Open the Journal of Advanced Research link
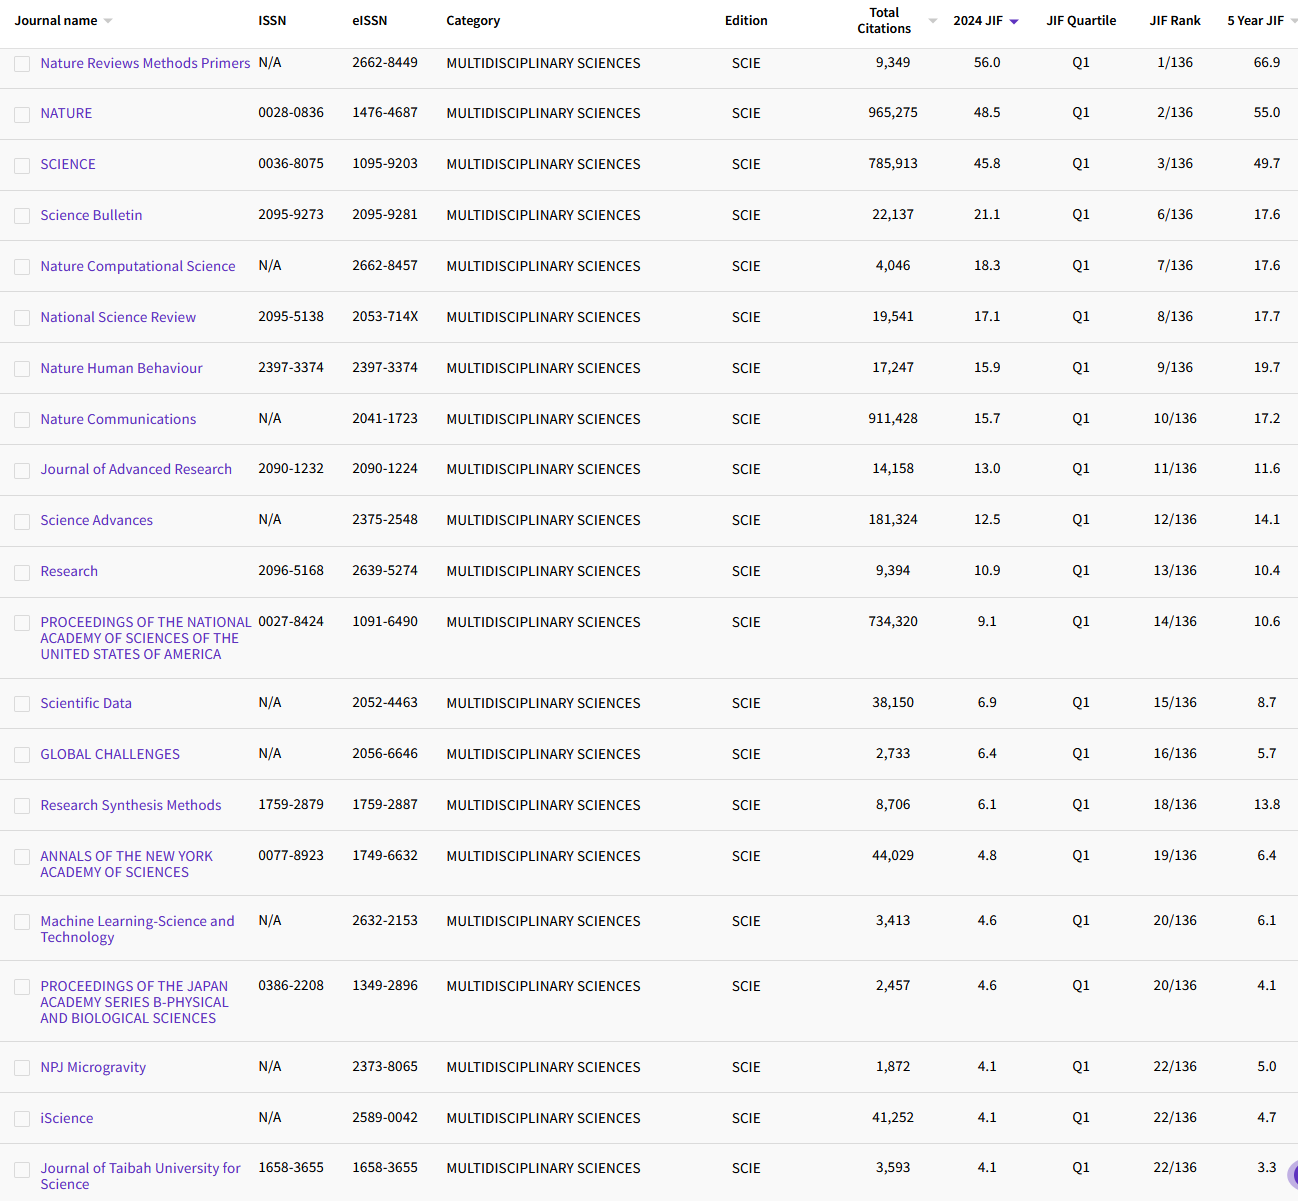Screen dimensions: 1298x1201 point(136,469)
